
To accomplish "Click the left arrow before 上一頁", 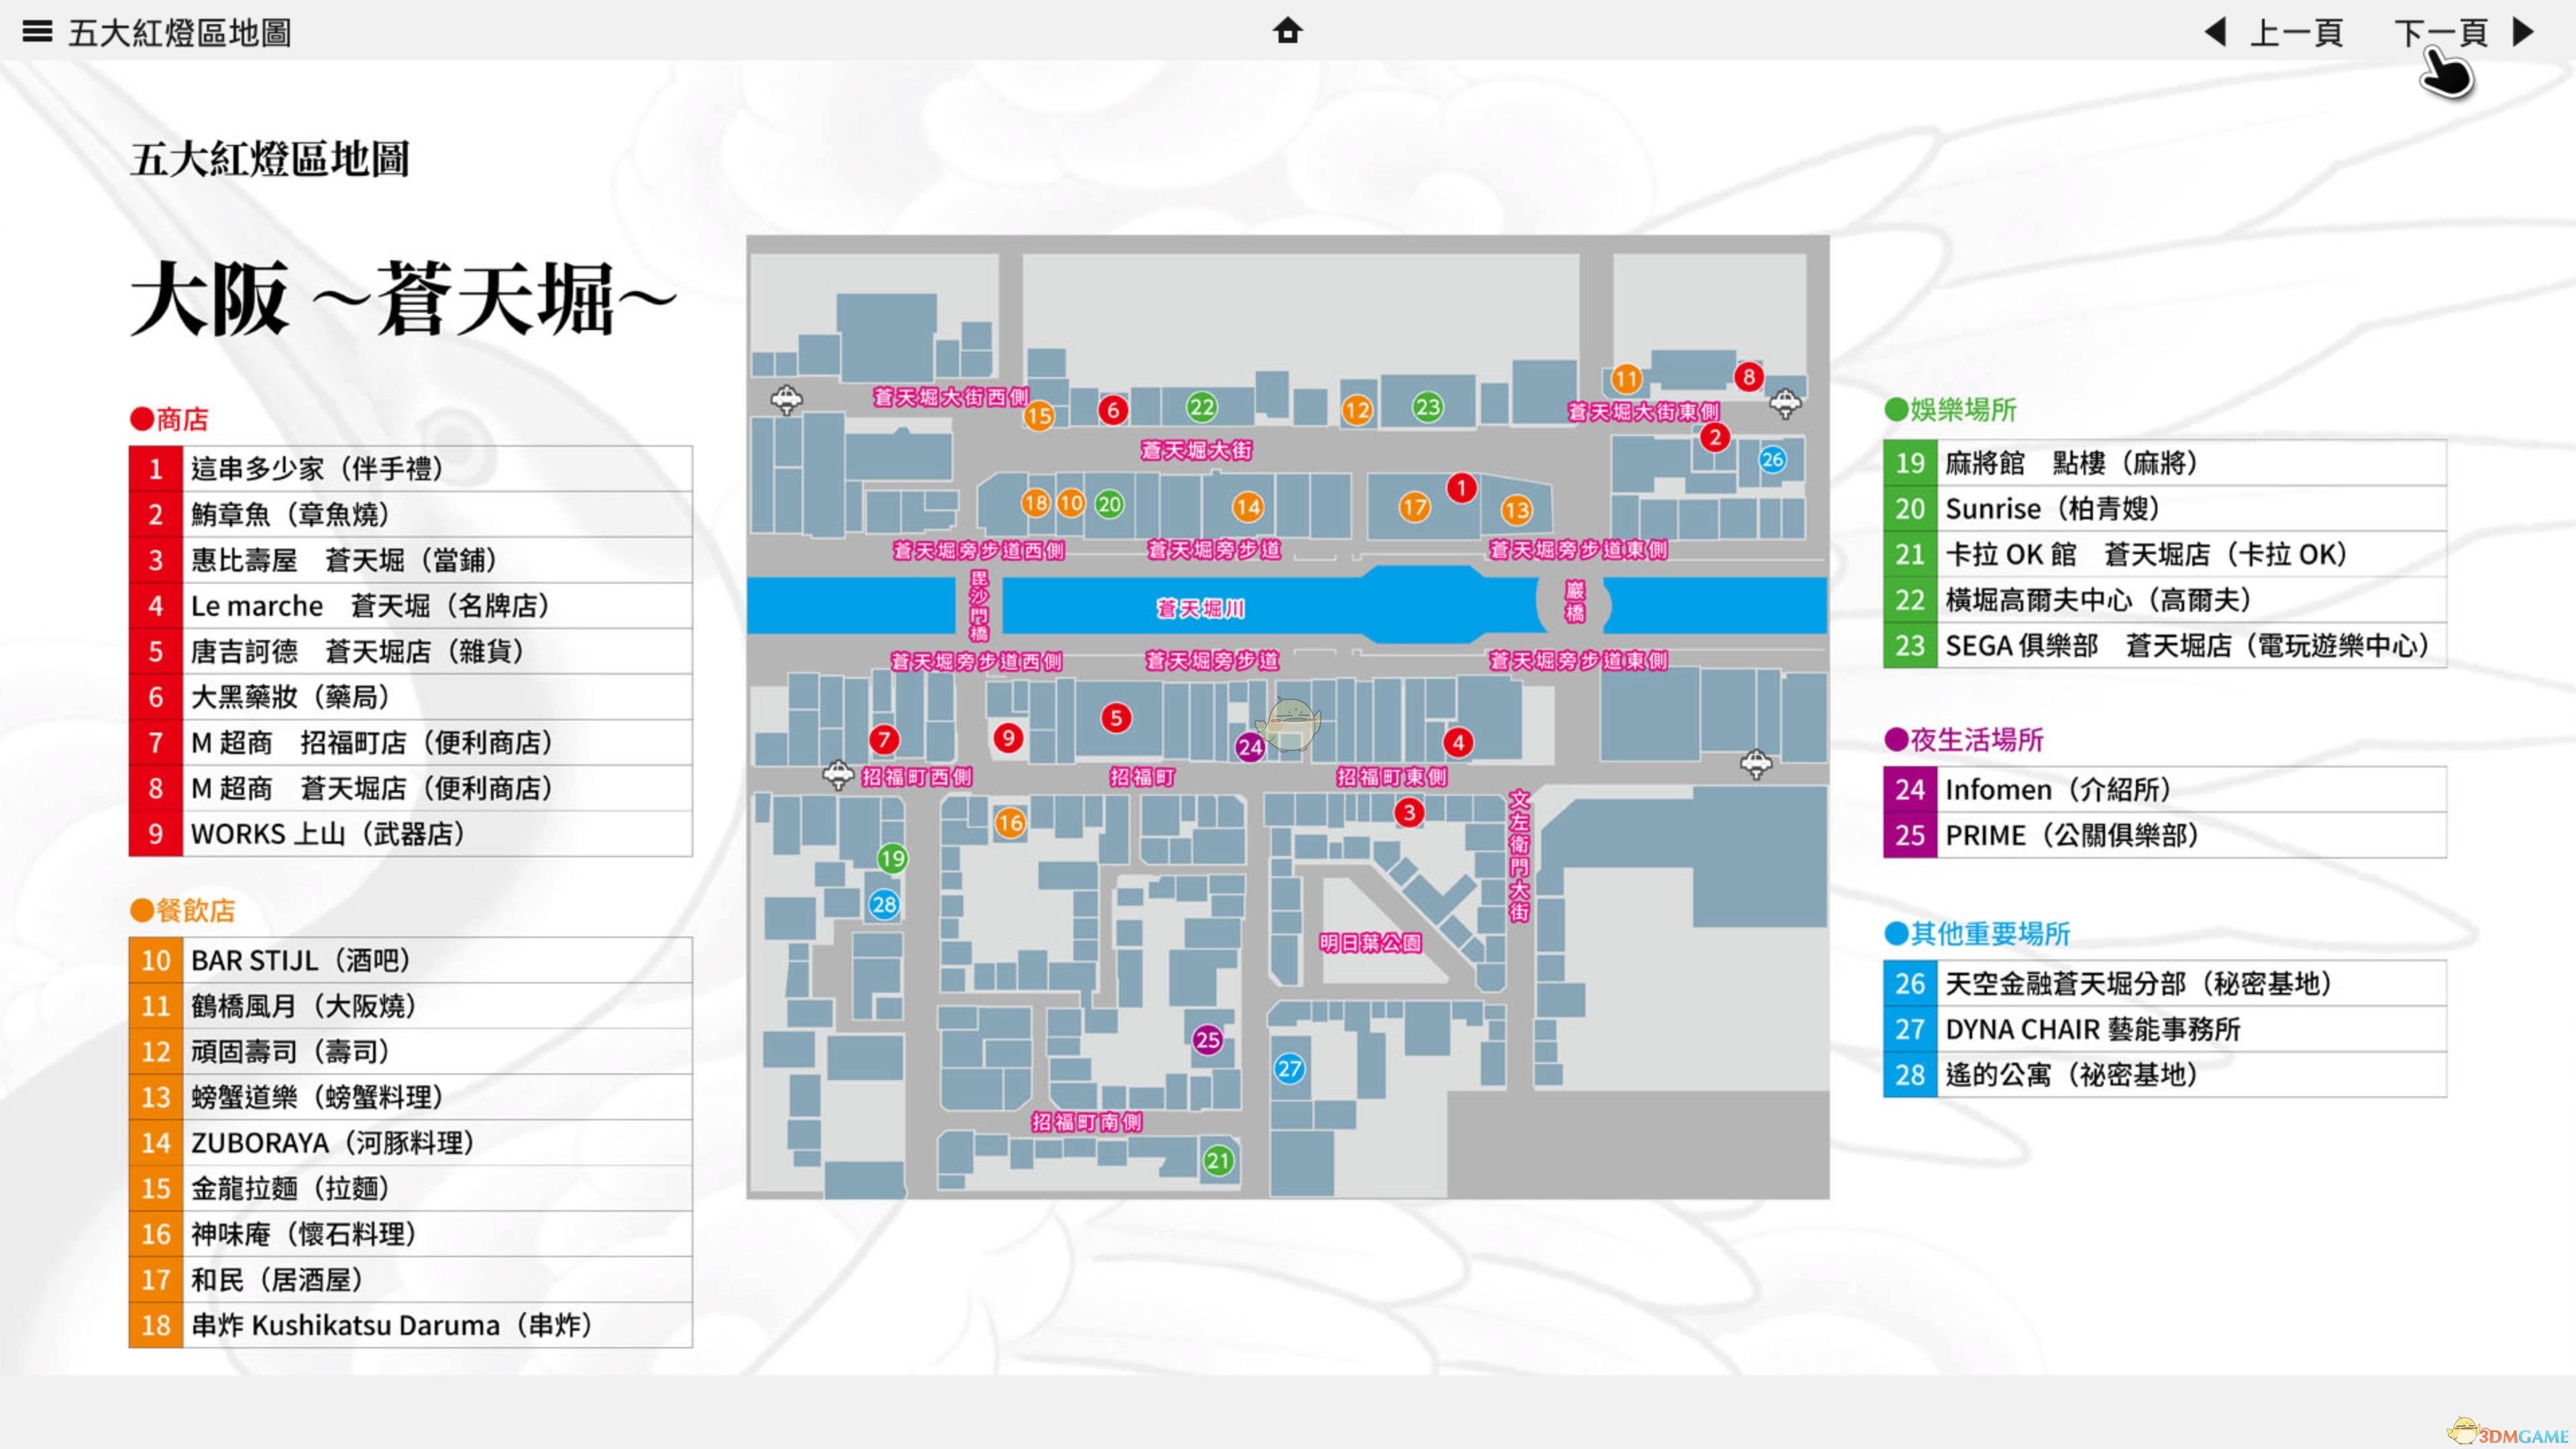I will [x=2215, y=32].
